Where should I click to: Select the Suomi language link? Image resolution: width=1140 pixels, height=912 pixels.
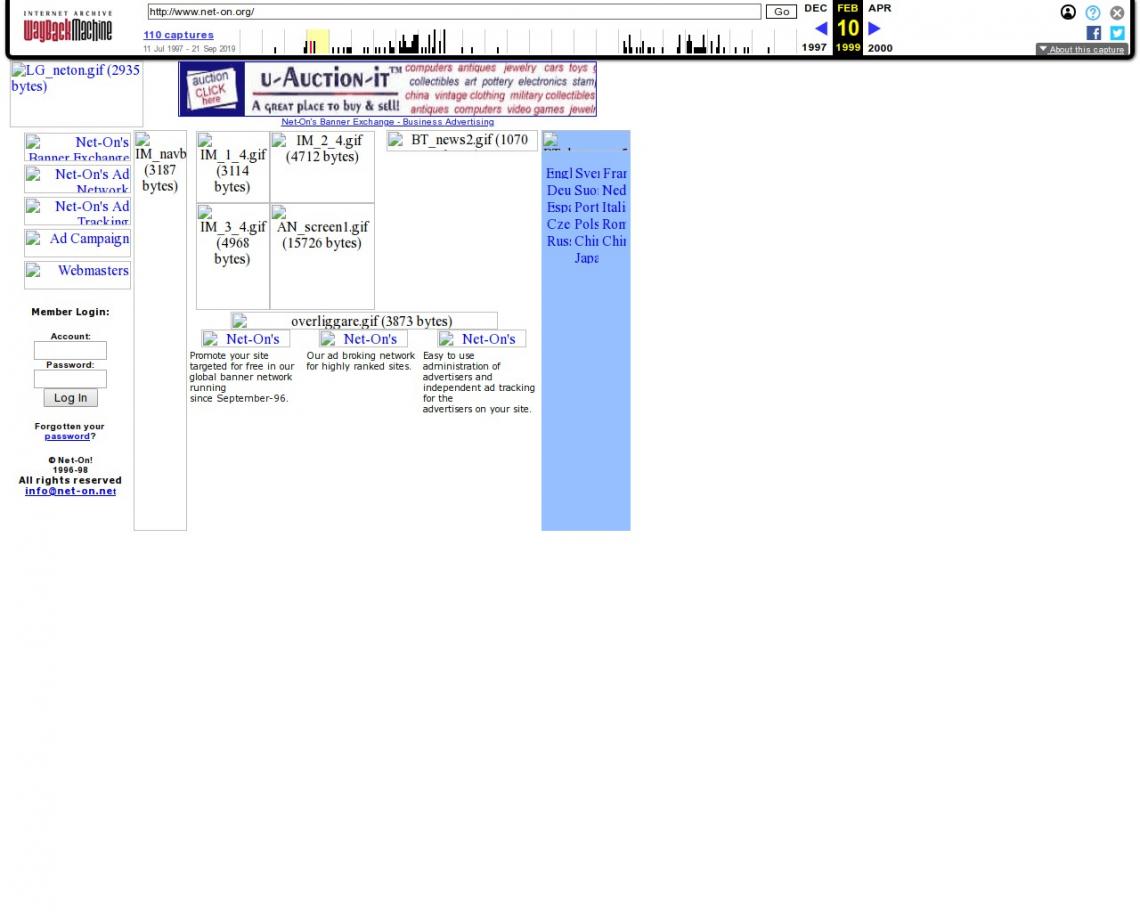(586, 190)
